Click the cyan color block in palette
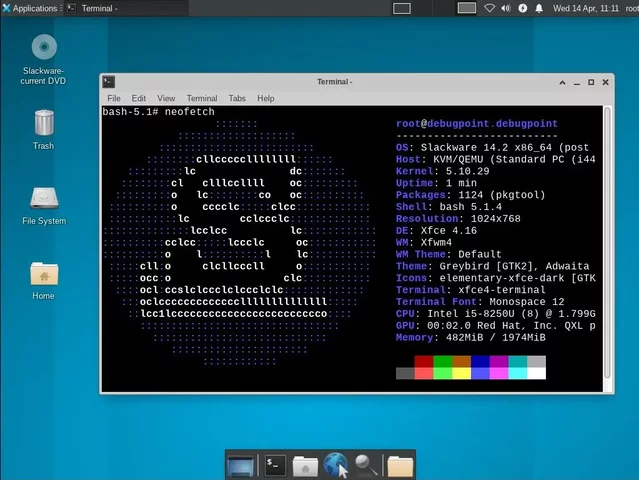Viewport: 639px width, 480px height. [x=518, y=373]
